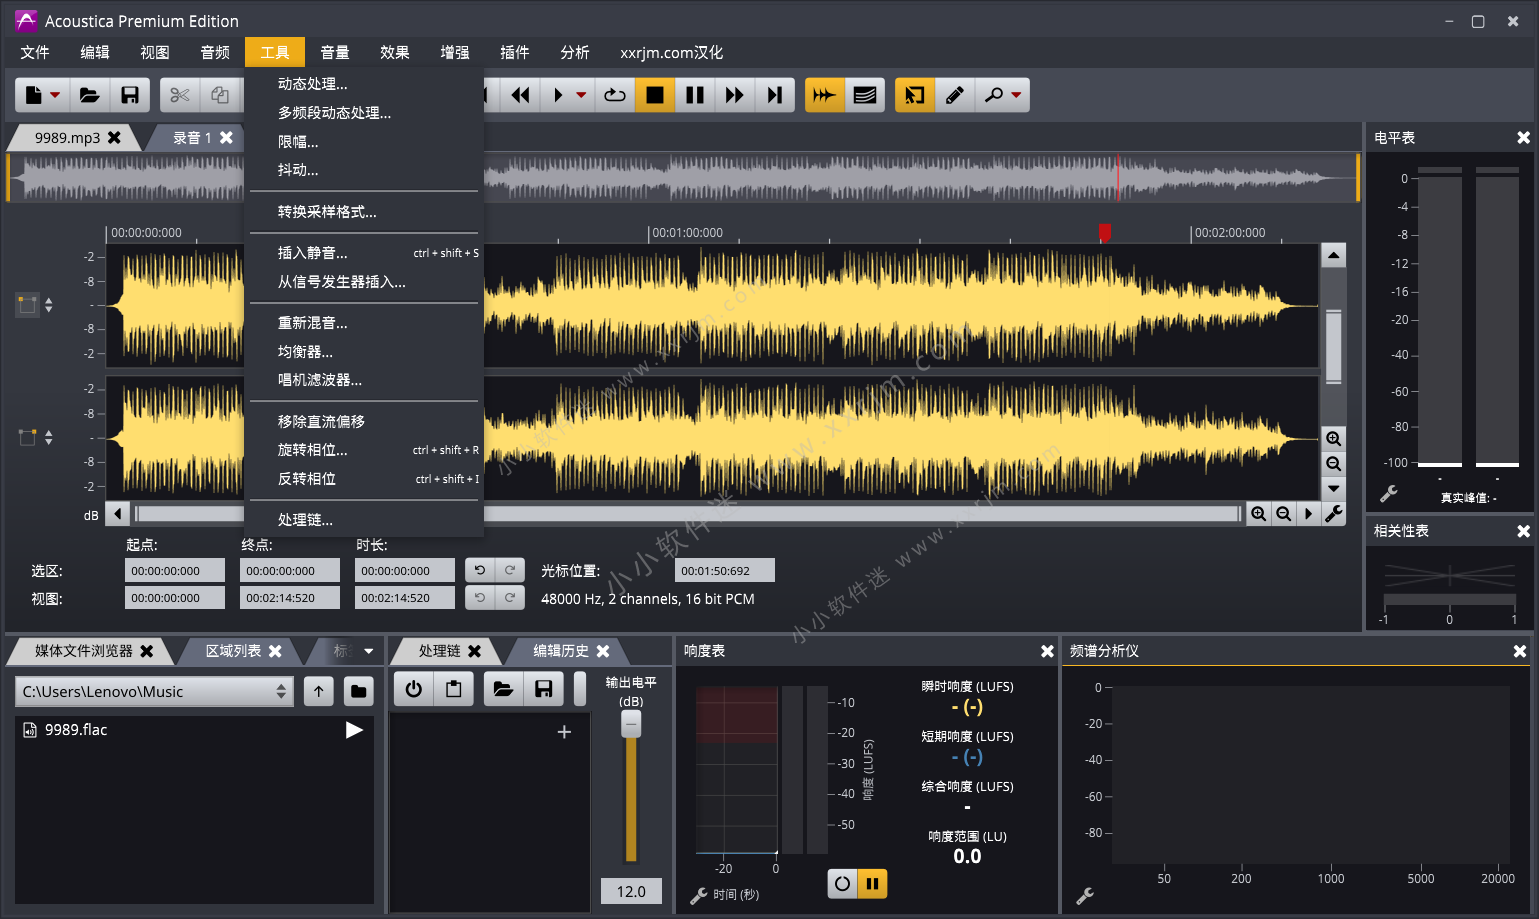Pause playback in the transport toolbar

(x=695, y=95)
